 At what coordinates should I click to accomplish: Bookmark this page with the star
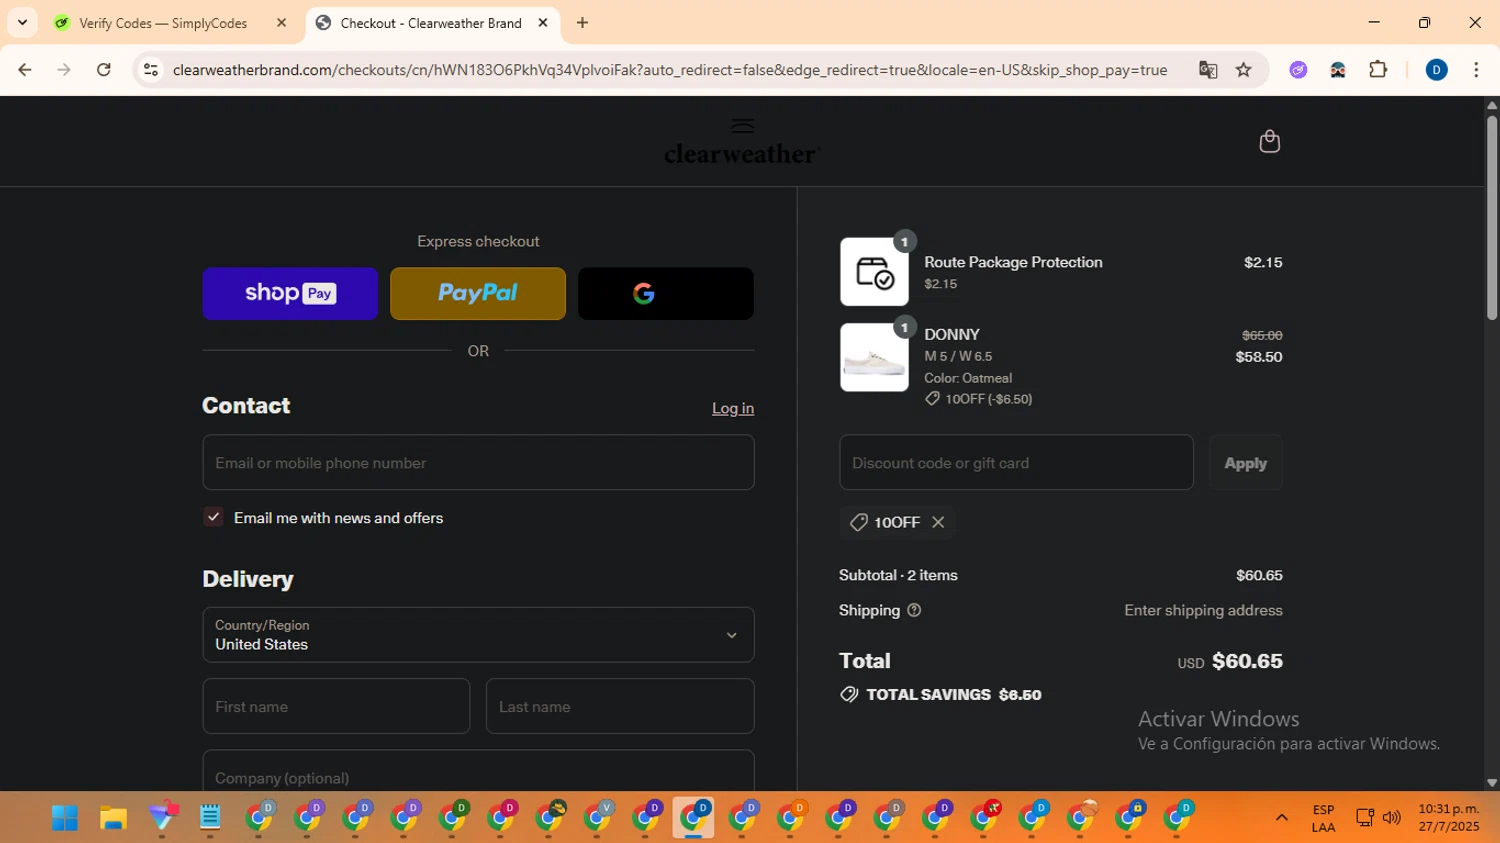point(1244,70)
